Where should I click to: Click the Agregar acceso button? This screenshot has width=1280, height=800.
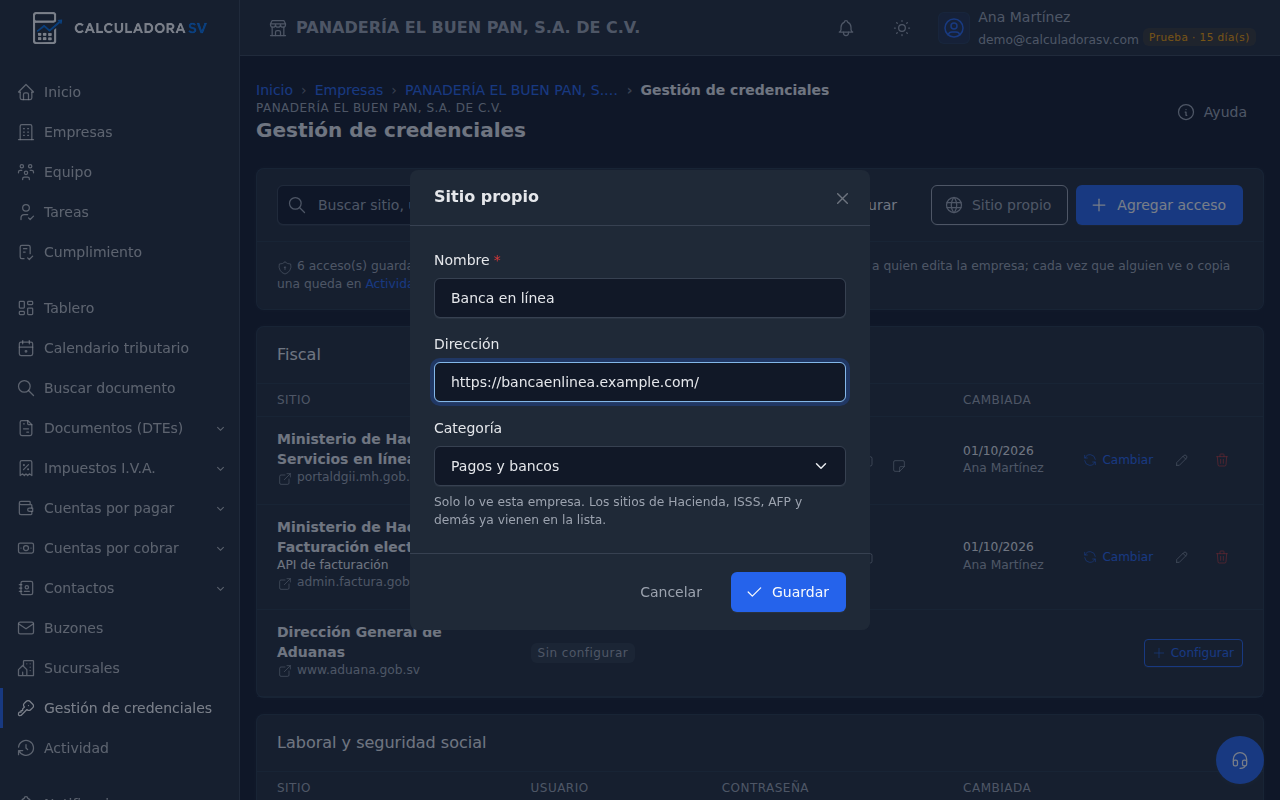1159,205
